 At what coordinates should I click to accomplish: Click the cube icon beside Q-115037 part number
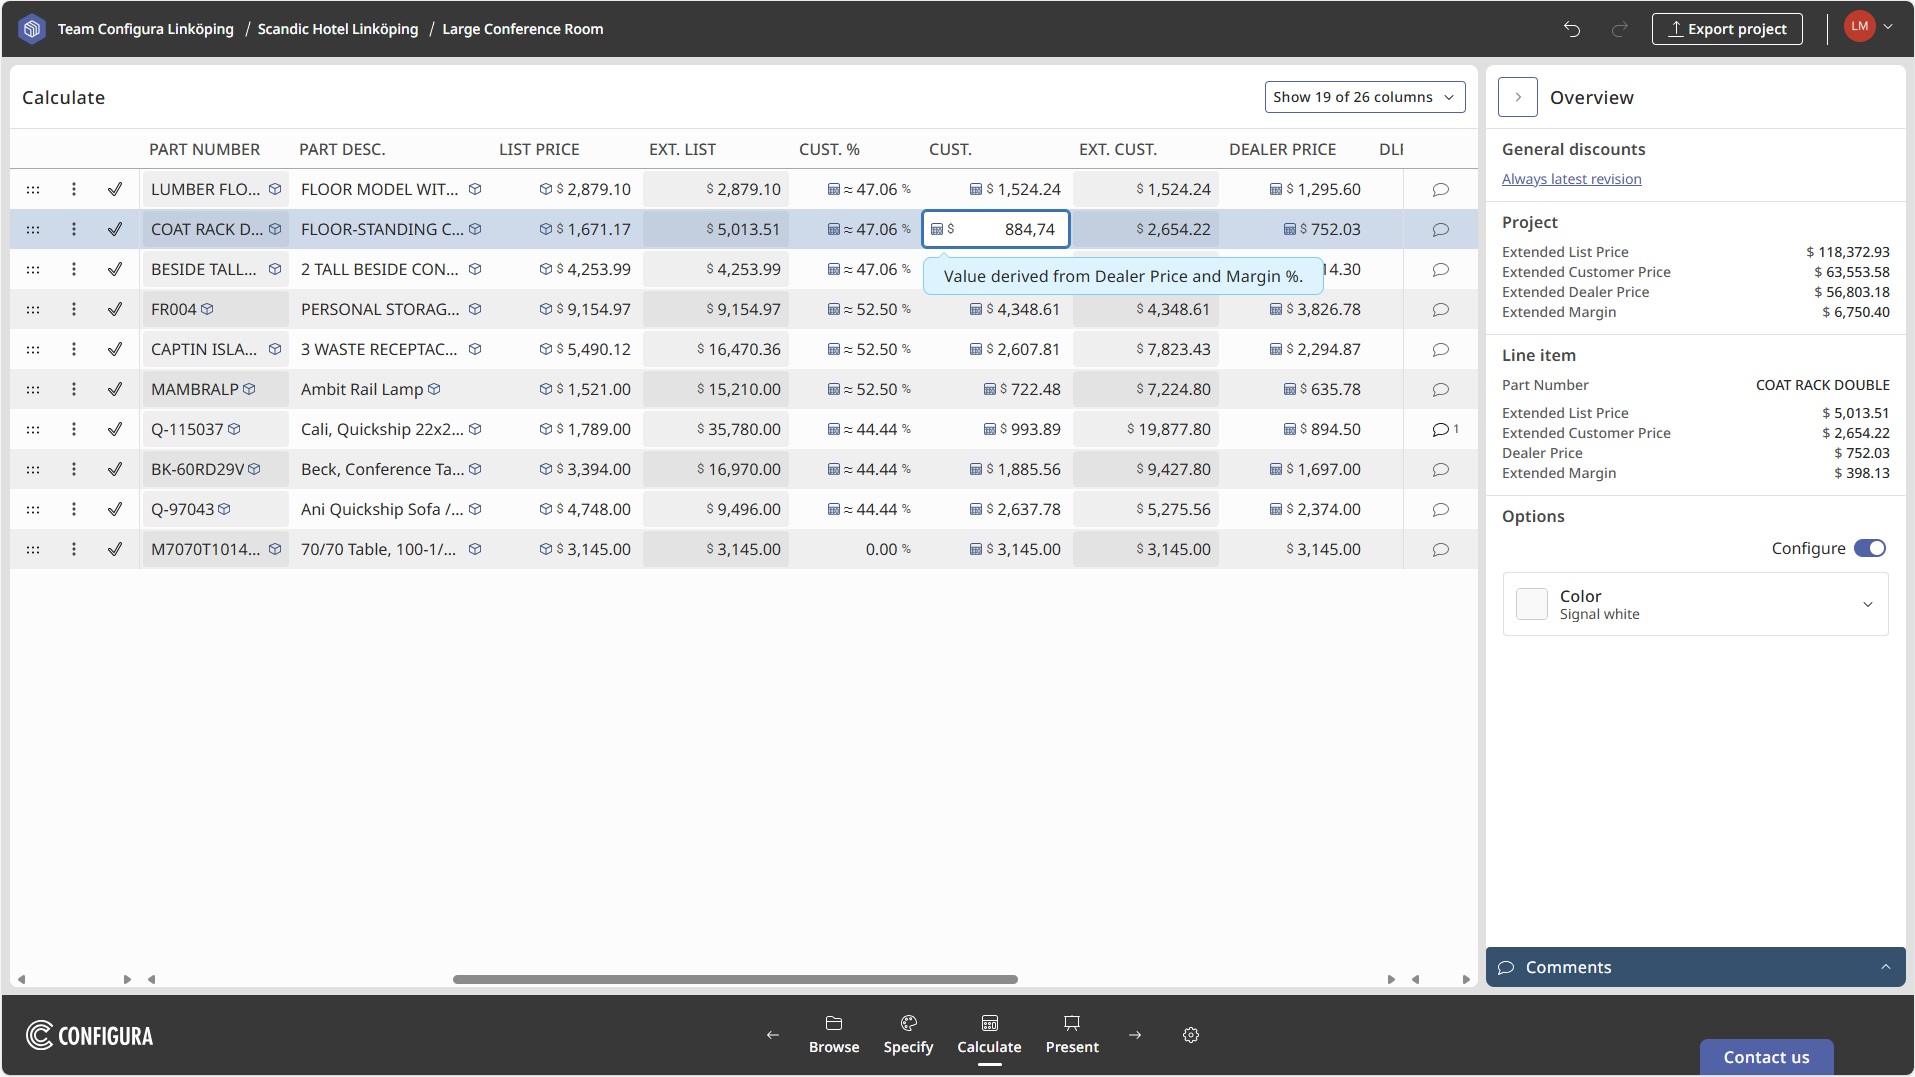click(234, 429)
